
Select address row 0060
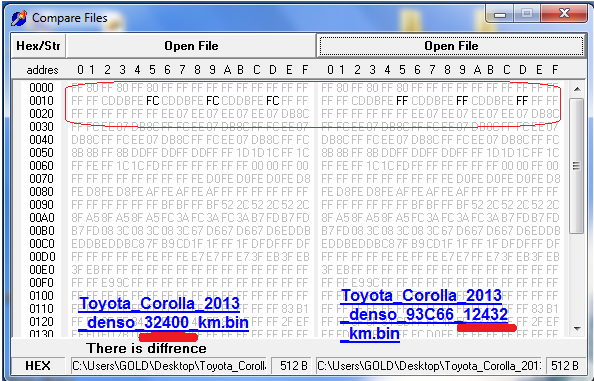(42, 166)
